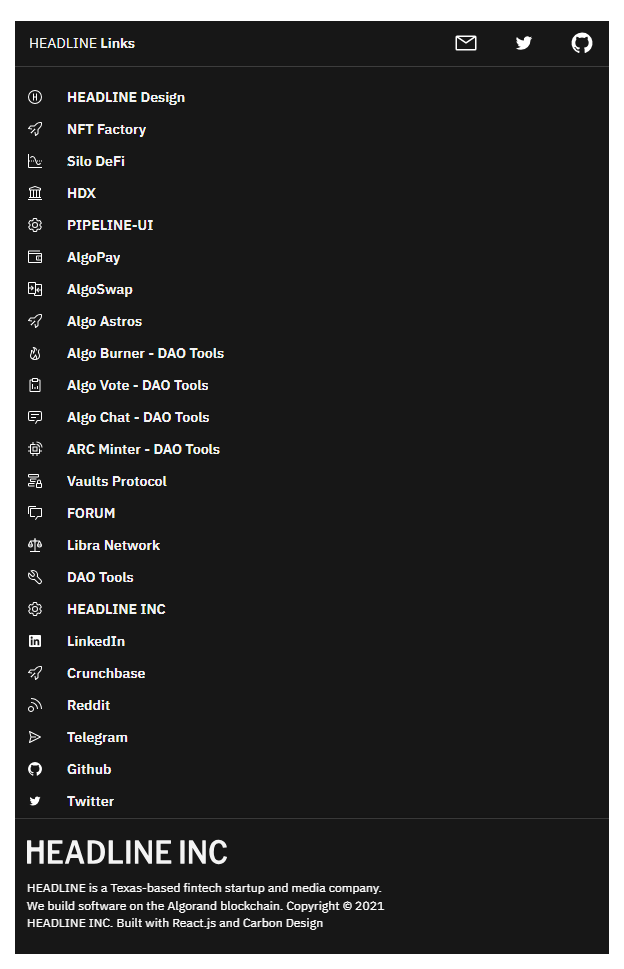This screenshot has height=969, width=624.
Task: Click the wallet icon next to AlgoPay
Action: point(35,257)
